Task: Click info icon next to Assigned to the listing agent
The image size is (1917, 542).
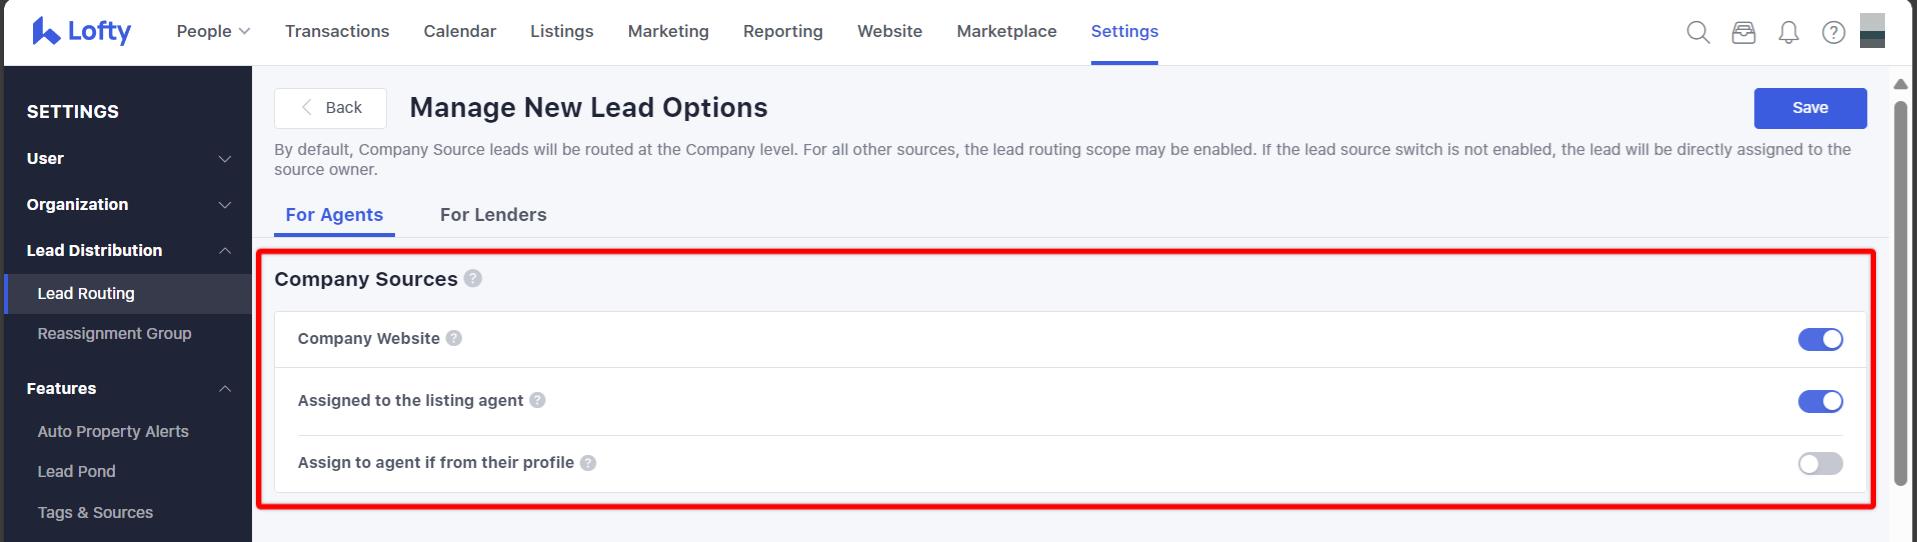Action: (x=537, y=400)
